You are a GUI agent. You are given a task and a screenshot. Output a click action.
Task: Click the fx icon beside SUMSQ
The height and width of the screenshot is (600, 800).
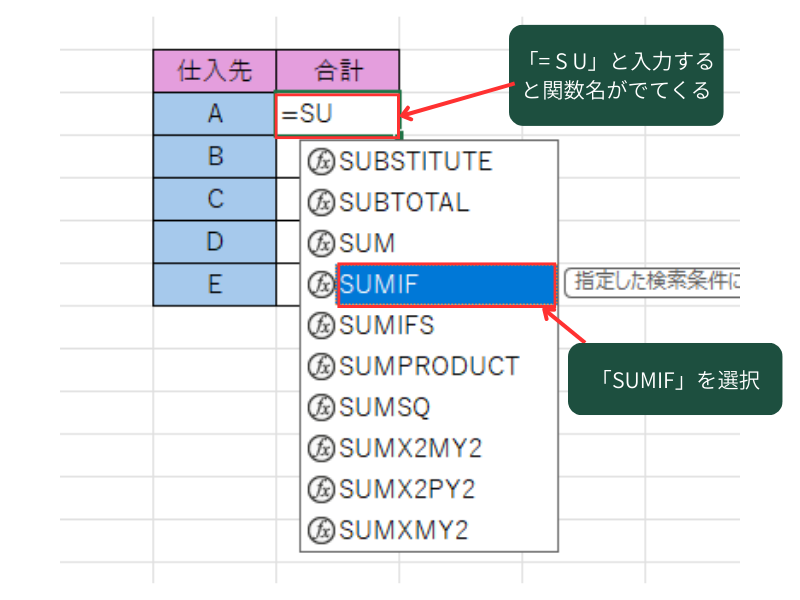(x=322, y=407)
